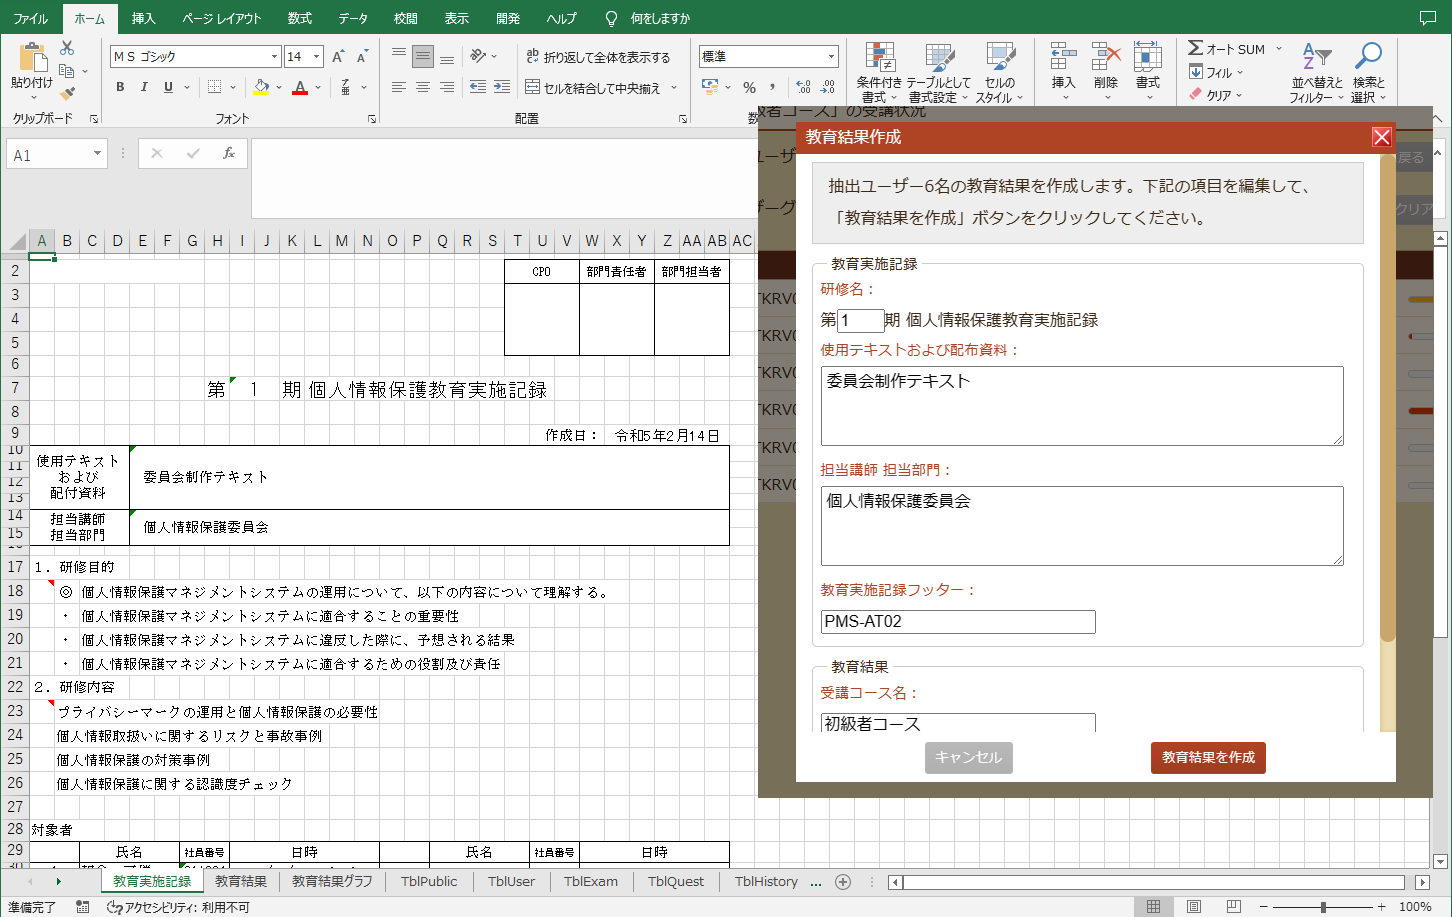Open the font size dropdown
This screenshot has width=1452, height=917.
(x=317, y=57)
